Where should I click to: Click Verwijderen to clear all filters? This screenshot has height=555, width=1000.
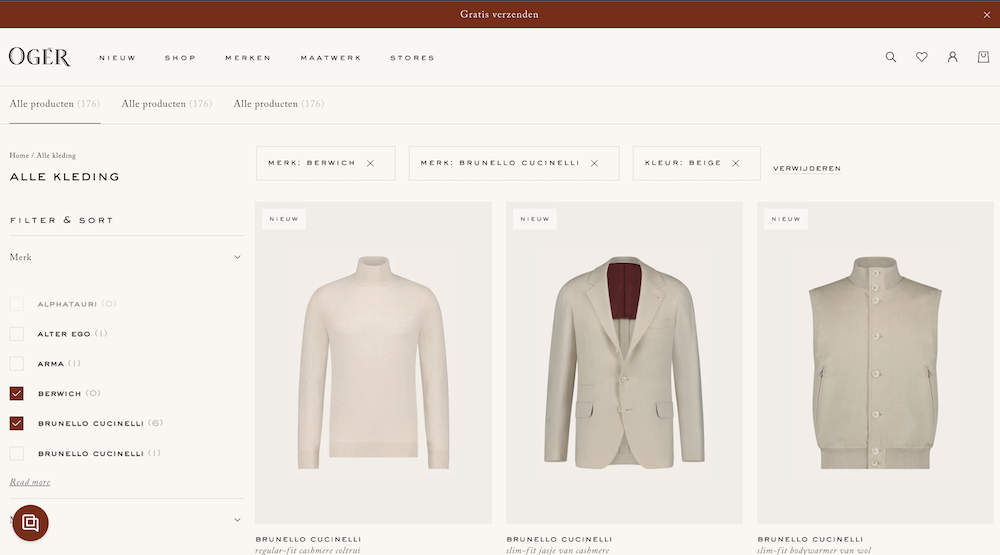[806, 169]
